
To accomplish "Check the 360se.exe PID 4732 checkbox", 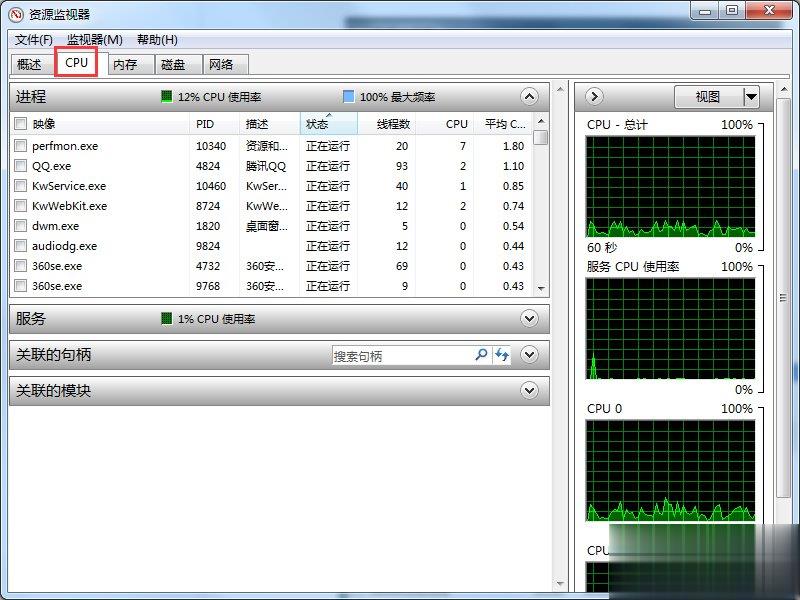I will (20, 266).
